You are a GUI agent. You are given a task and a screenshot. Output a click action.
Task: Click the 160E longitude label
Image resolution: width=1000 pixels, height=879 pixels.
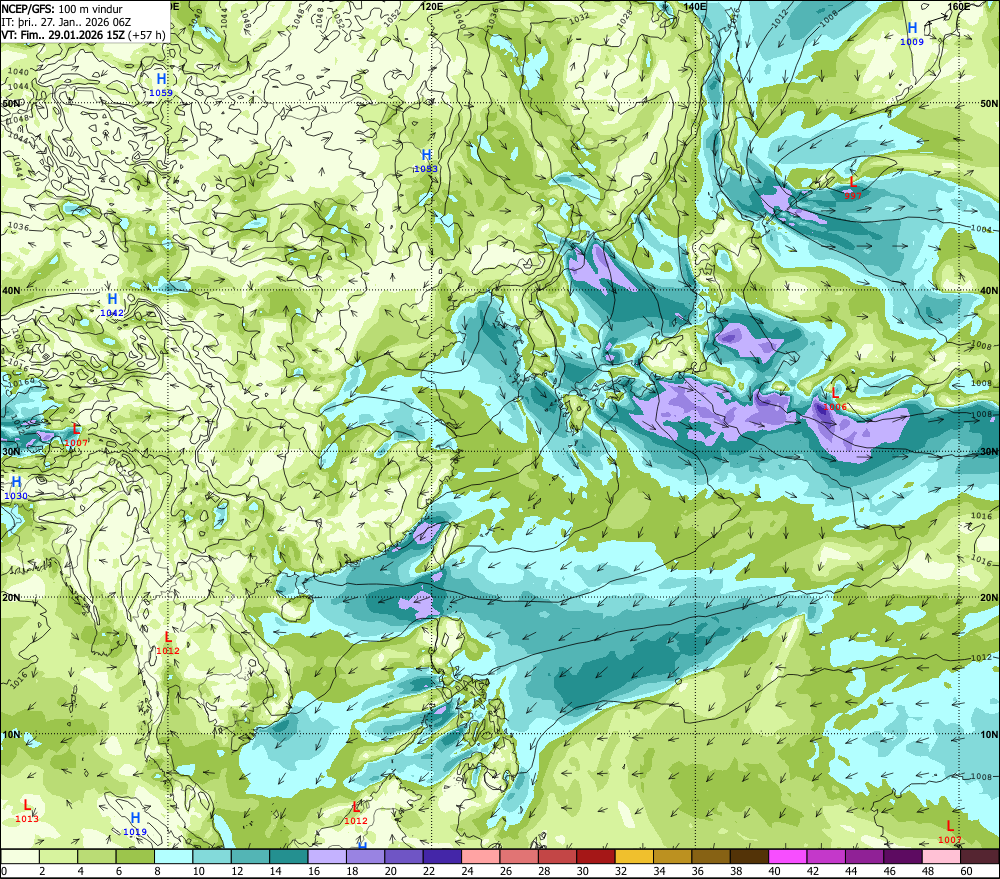959,6
